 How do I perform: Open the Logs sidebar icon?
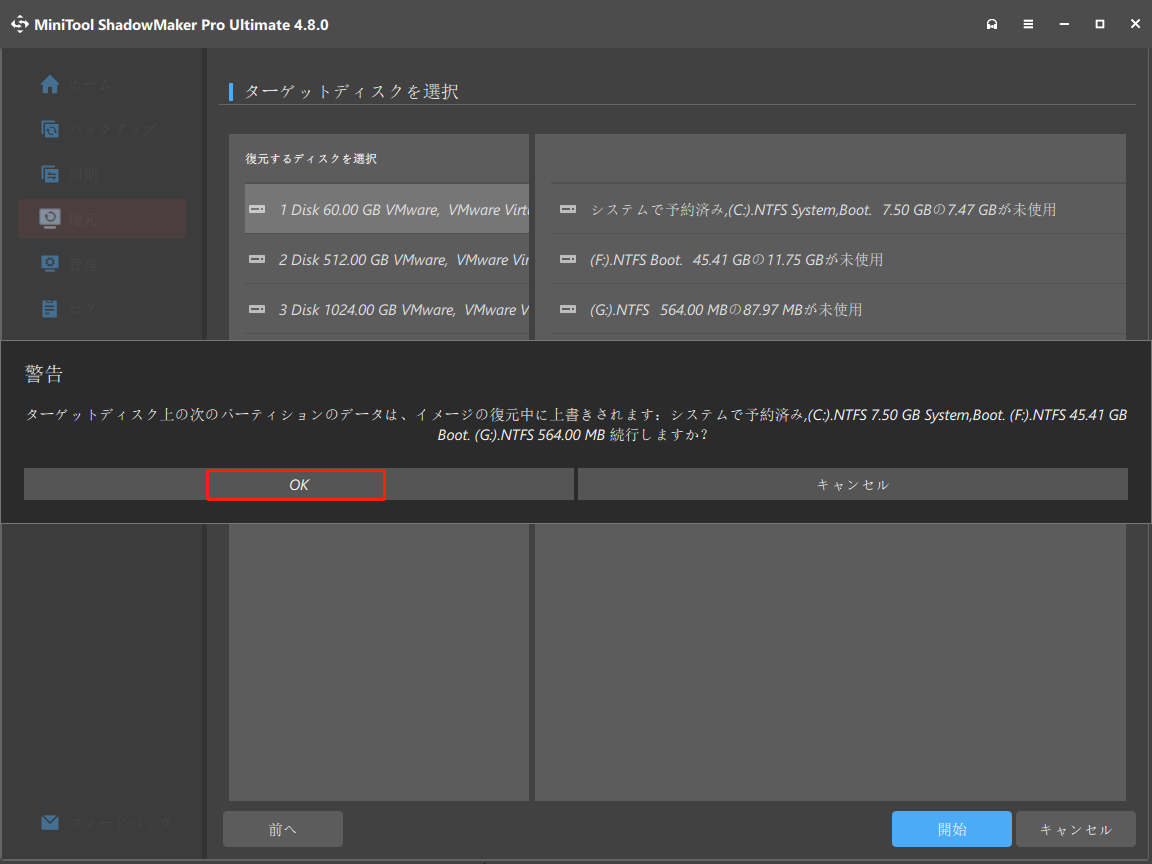tap(50, 309)
